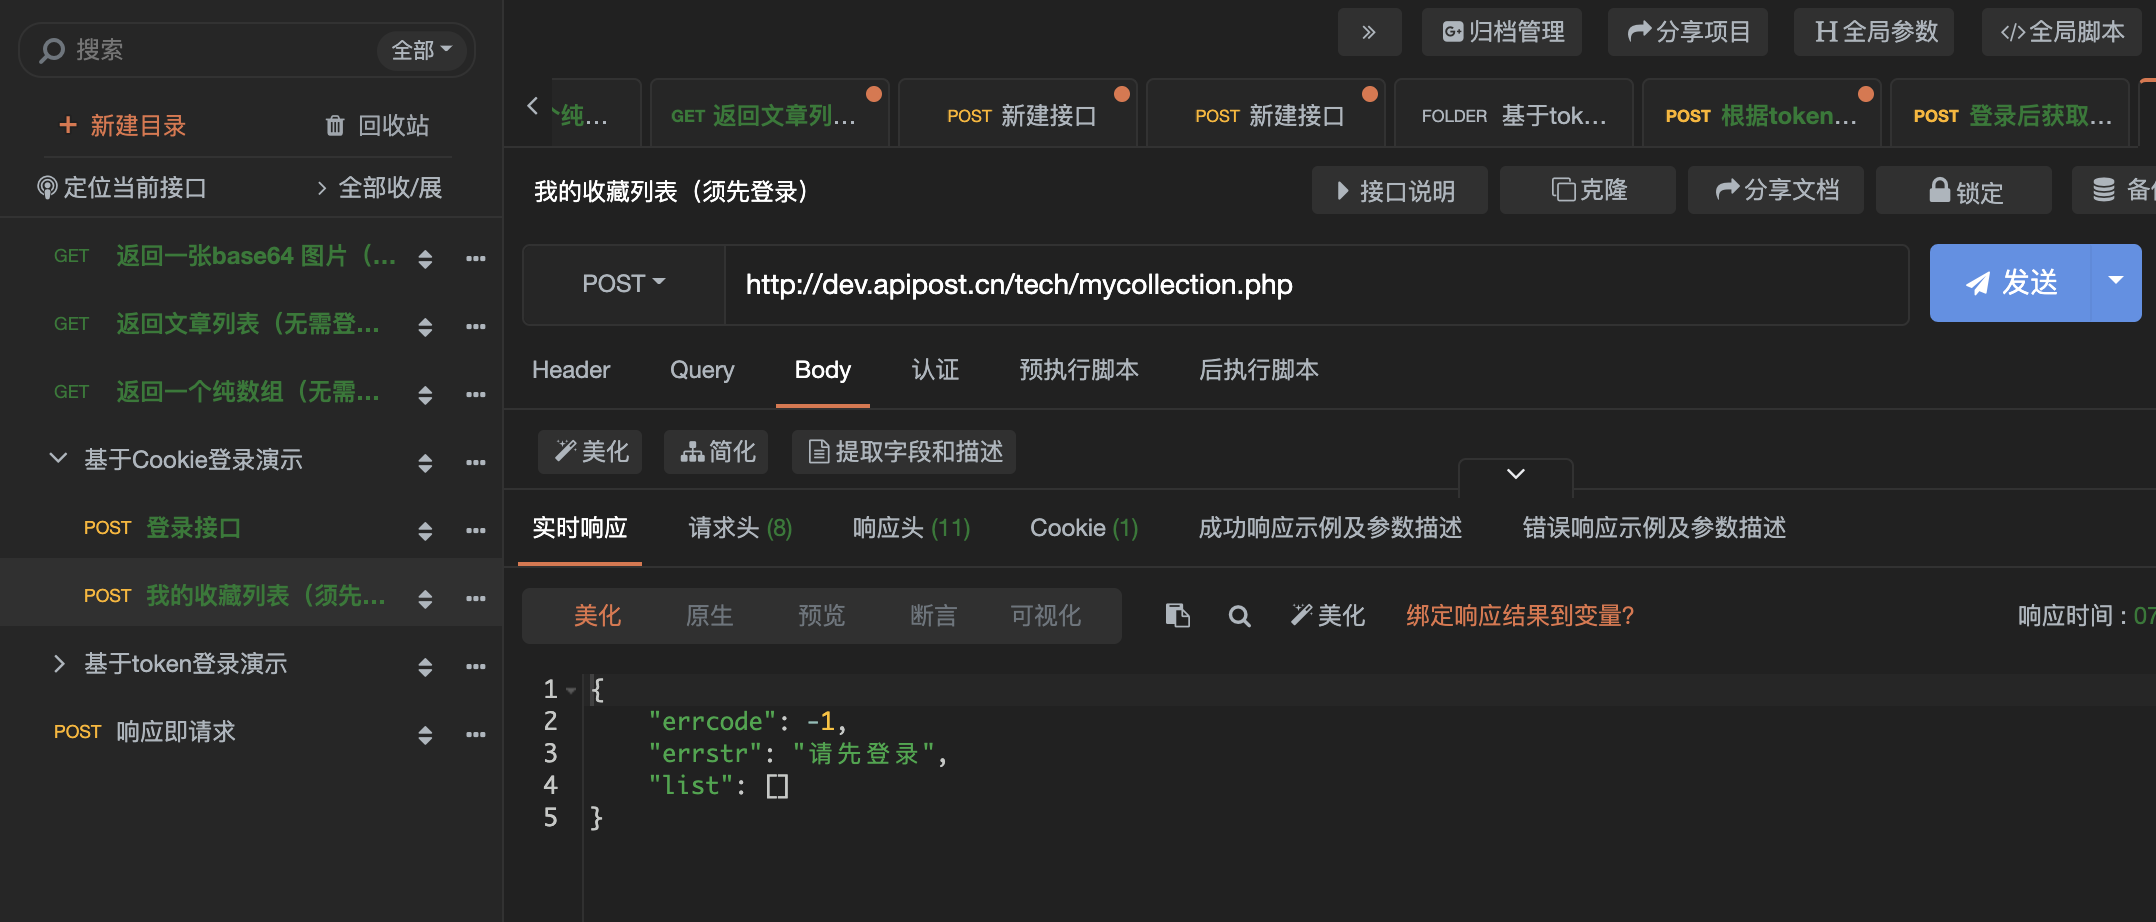This screenshot has width=2156, height=922.
Task: Click sort handle on 返回文章列表 row
Action: (x=425, y=326)
